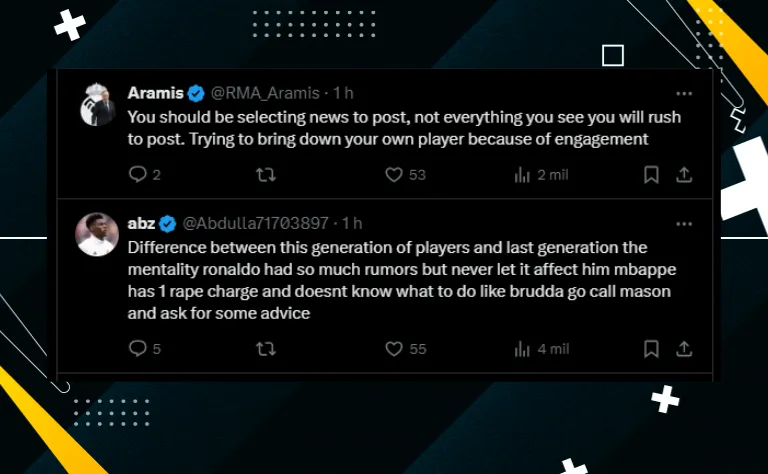This screenshot has height=474, width=768.
Task: Share the abz tweet
Action: click(x=684, y=349)
